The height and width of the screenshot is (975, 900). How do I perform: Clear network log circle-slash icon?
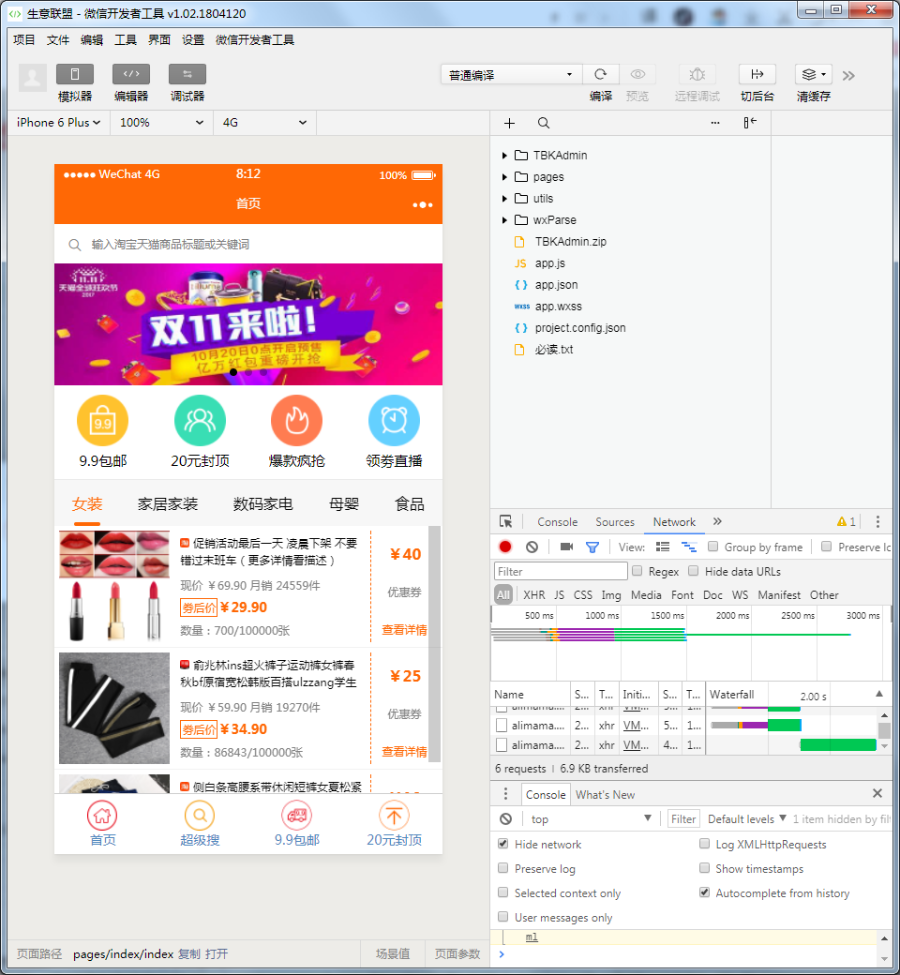[532, 547]
